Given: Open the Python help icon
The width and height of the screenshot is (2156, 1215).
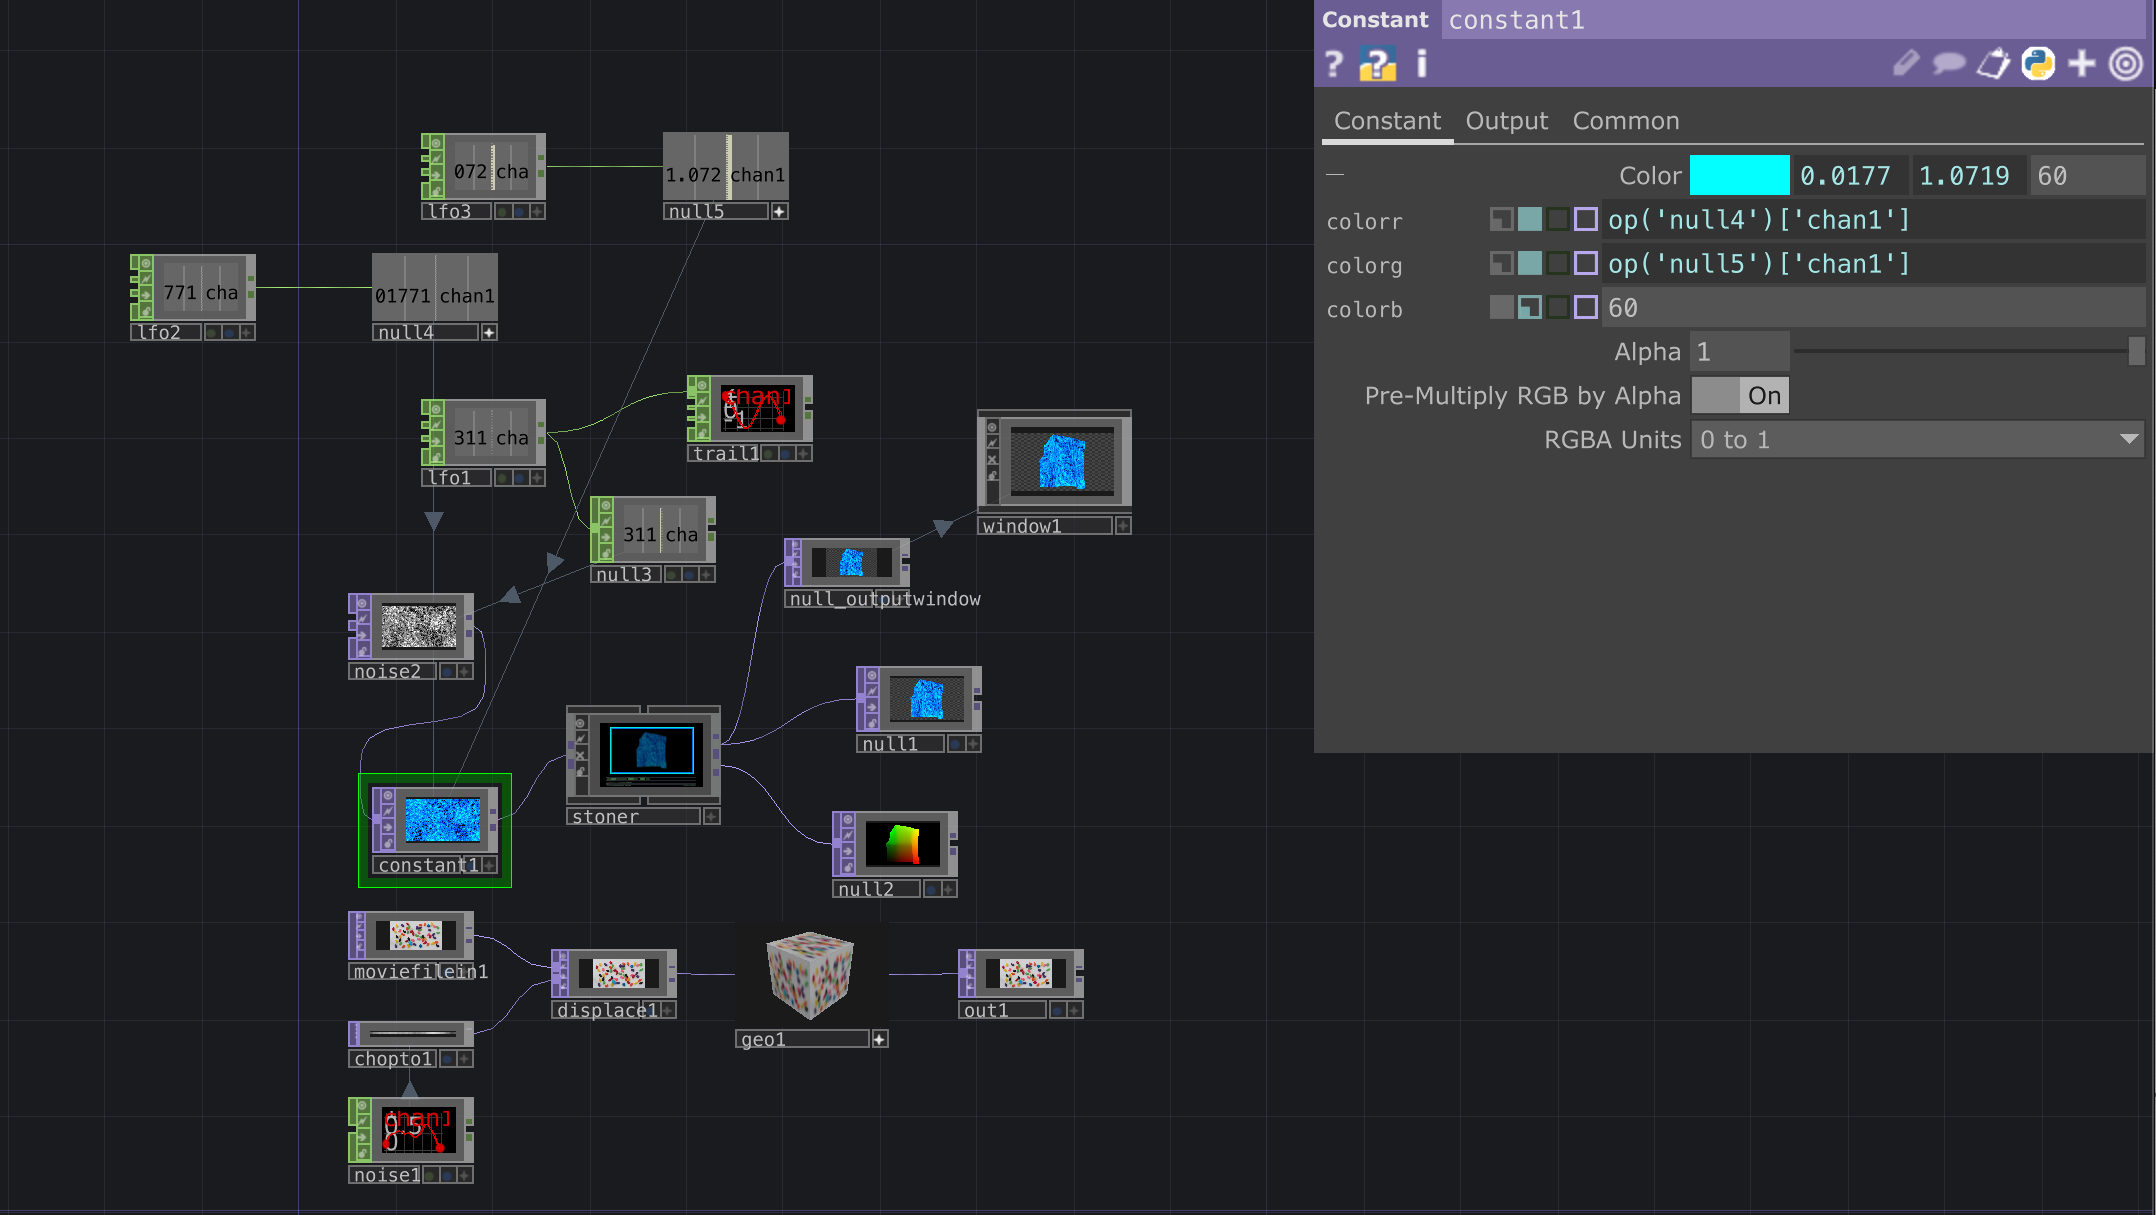Looking at the screenshot, I should pyautogui.click(x=1377, y=64).
